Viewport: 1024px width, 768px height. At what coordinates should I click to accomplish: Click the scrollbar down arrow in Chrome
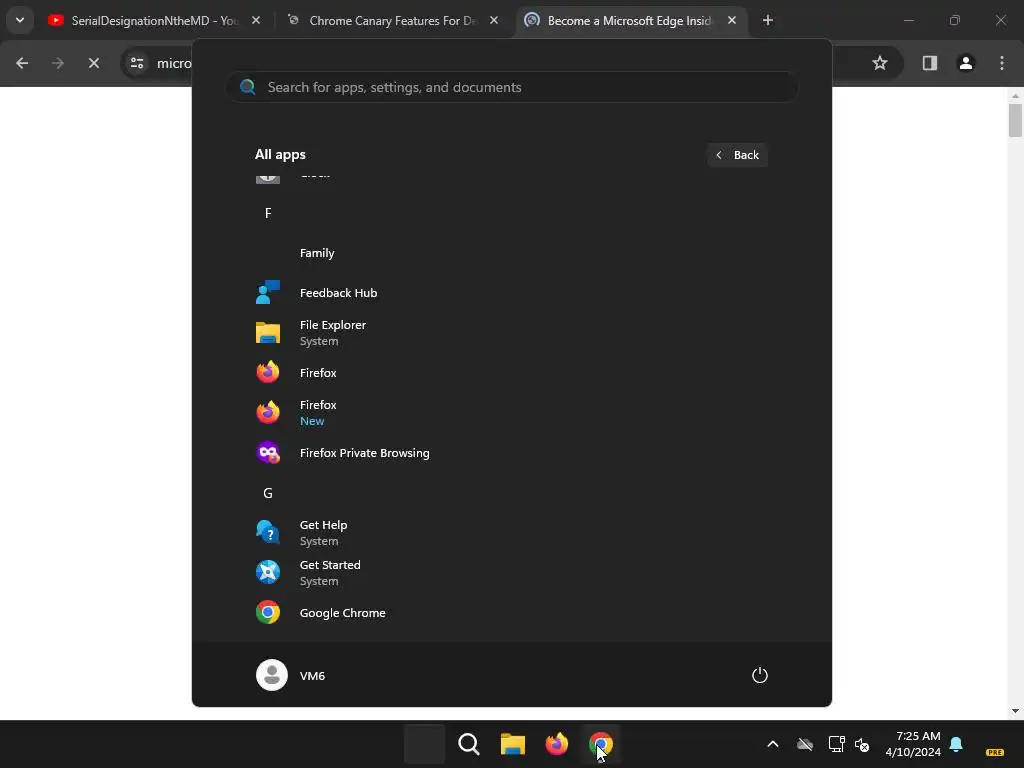click(x=1015, y=711)
